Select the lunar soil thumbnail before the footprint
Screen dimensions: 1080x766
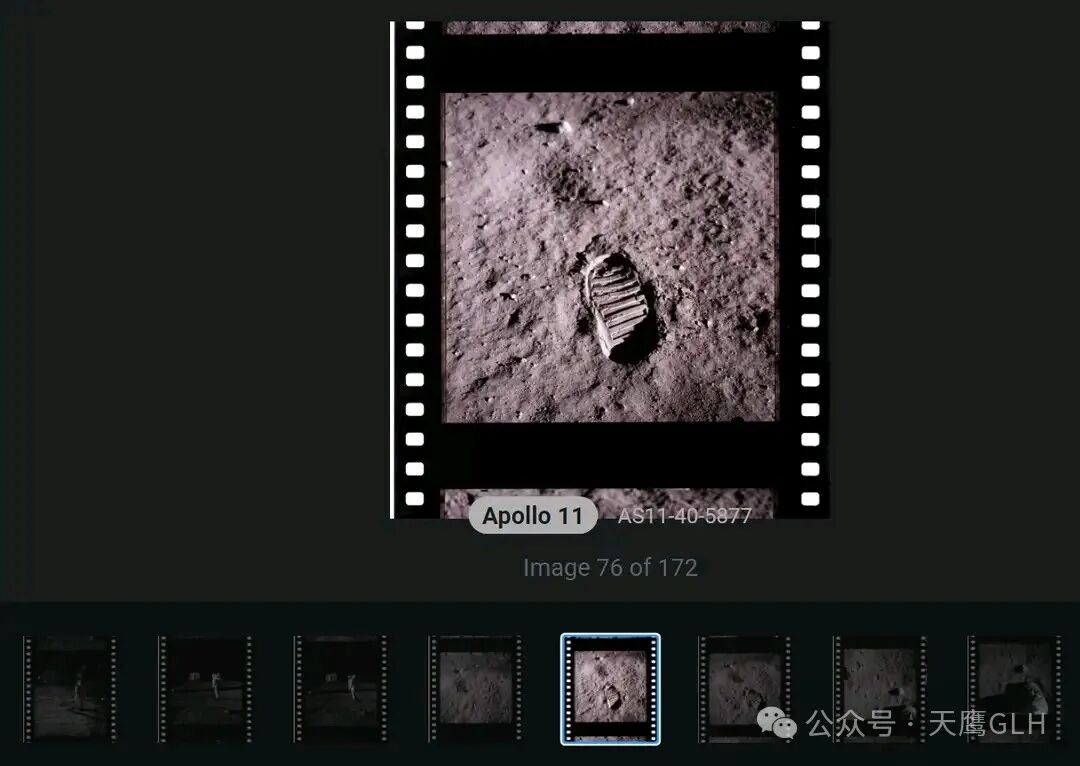click(x=475, y=689)
